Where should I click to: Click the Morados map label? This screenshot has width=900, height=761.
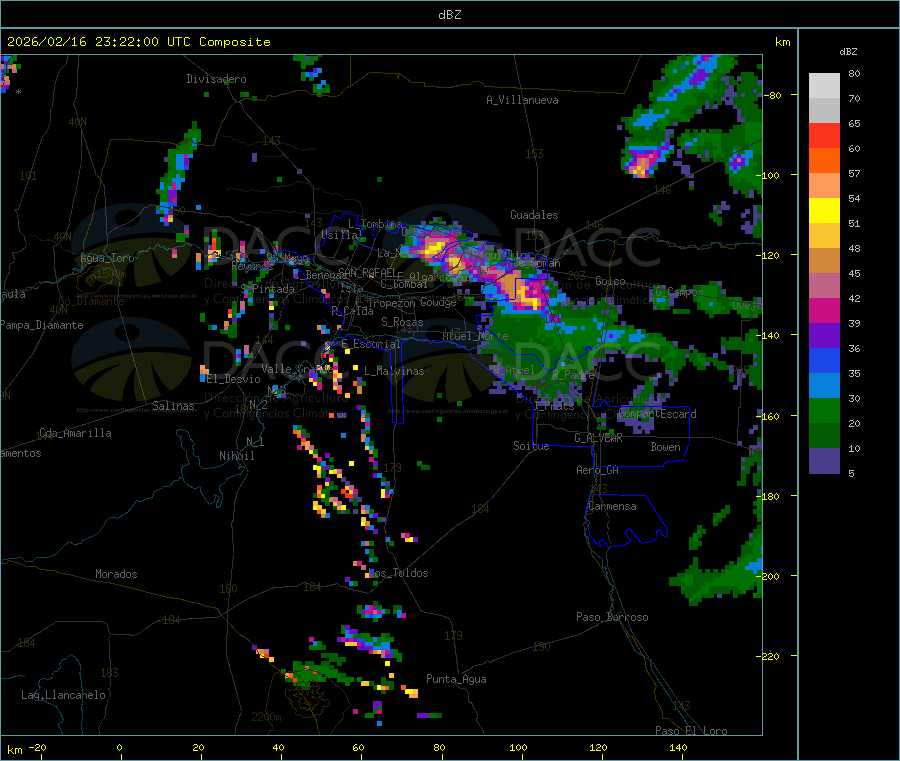117,574
